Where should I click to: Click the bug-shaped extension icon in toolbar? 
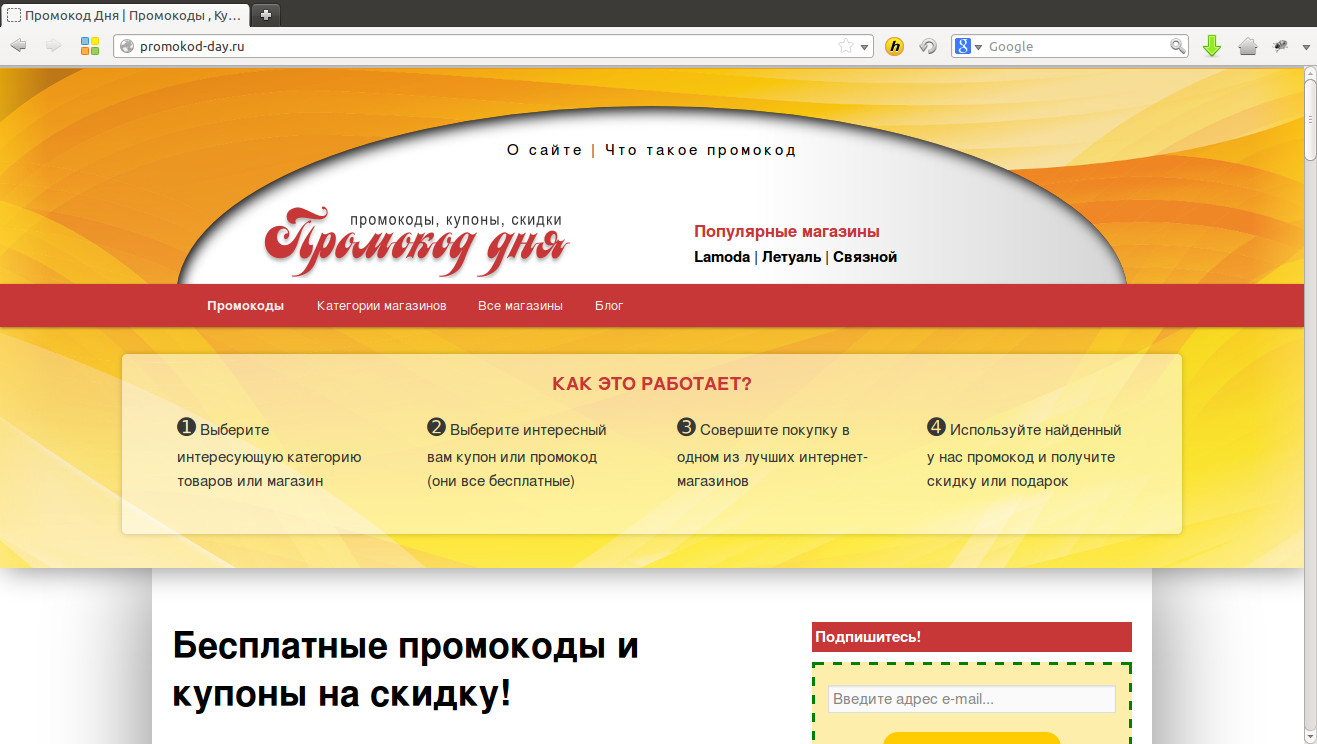click(x=1280, y=46)
